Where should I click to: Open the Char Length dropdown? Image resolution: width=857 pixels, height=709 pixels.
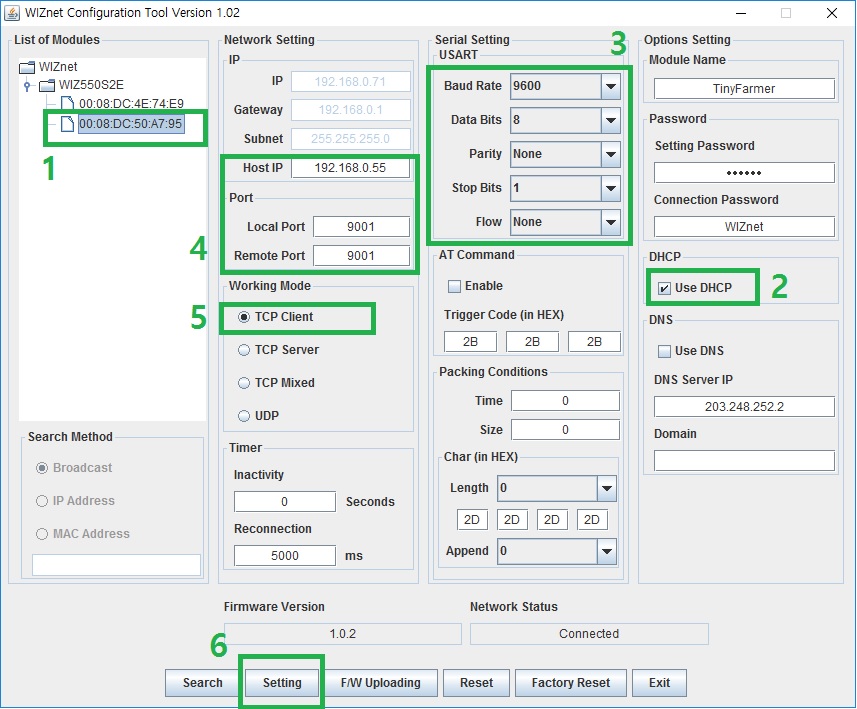click(x=607, y=488)
